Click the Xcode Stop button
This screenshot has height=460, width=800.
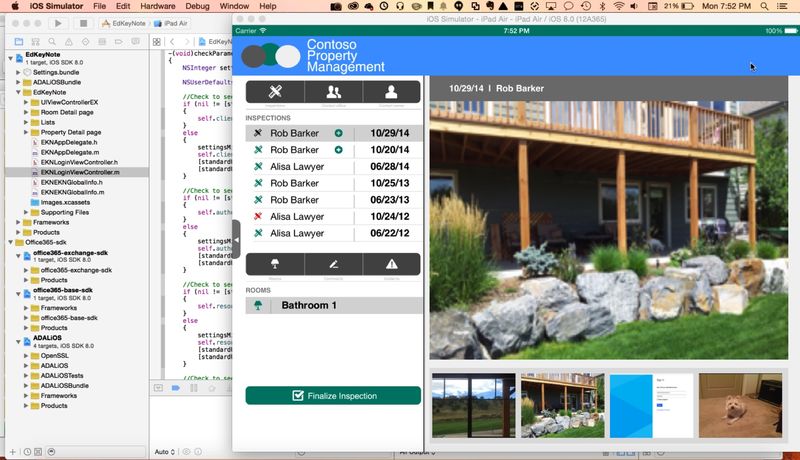tap(83, 23)
